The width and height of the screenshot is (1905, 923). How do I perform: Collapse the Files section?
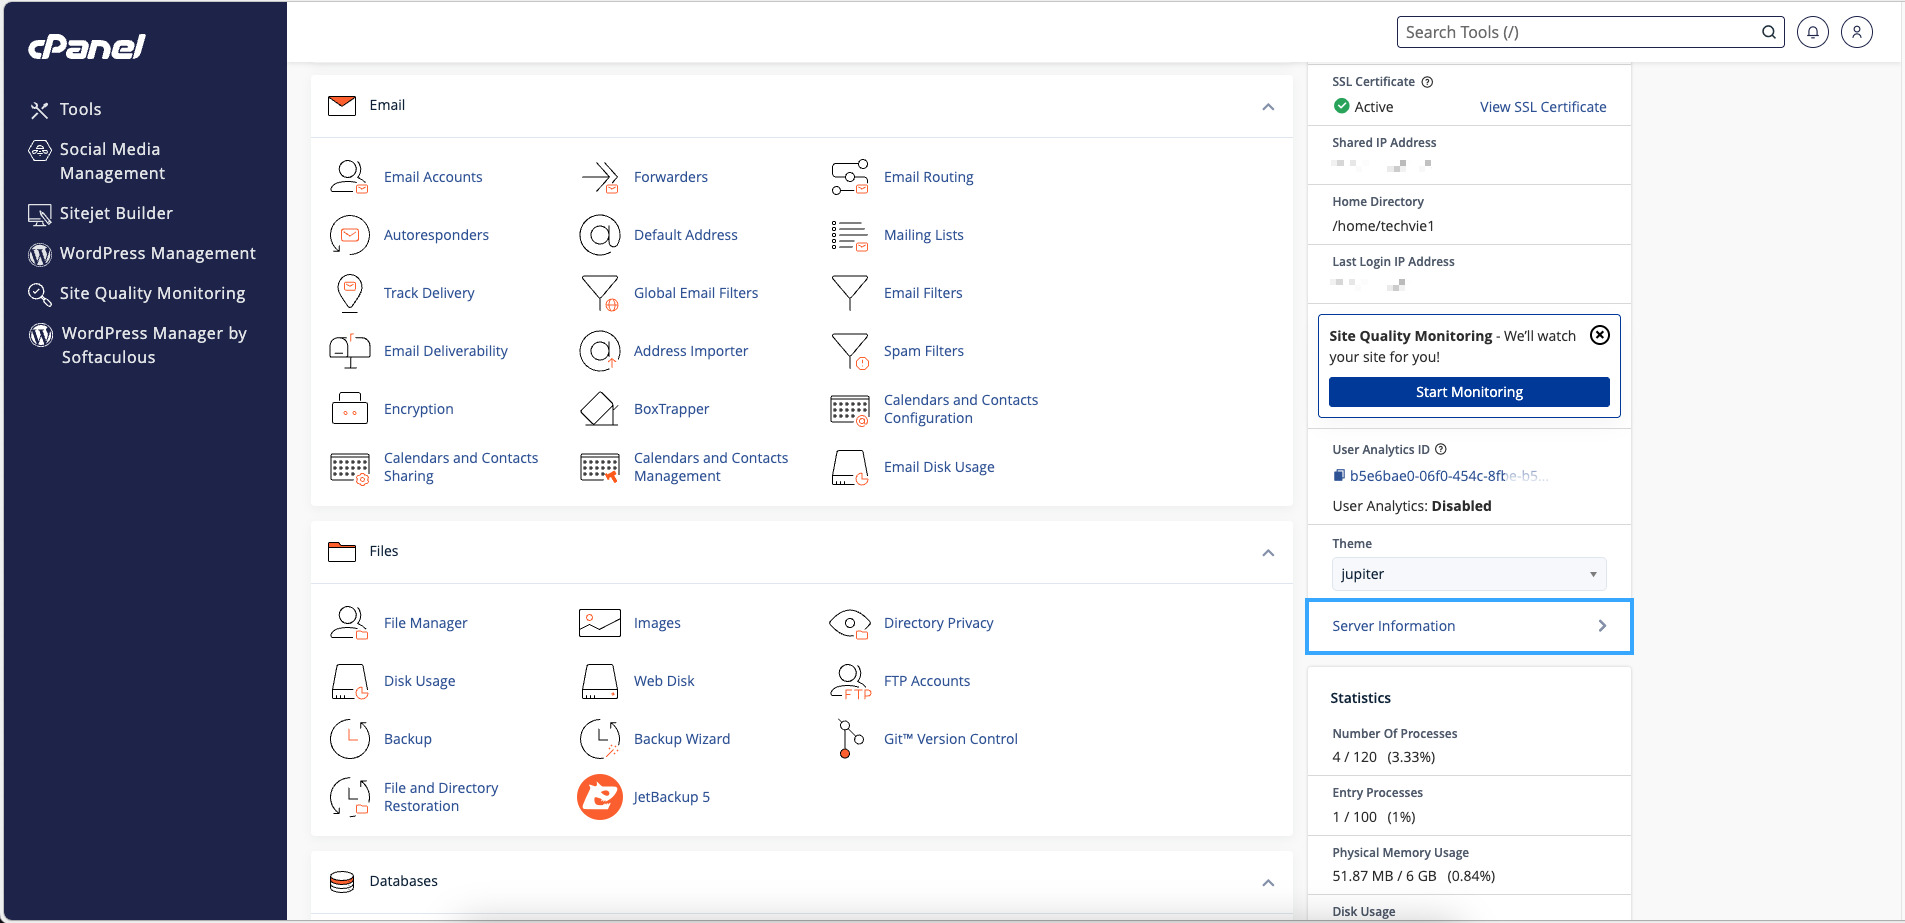pos(1267,552)
